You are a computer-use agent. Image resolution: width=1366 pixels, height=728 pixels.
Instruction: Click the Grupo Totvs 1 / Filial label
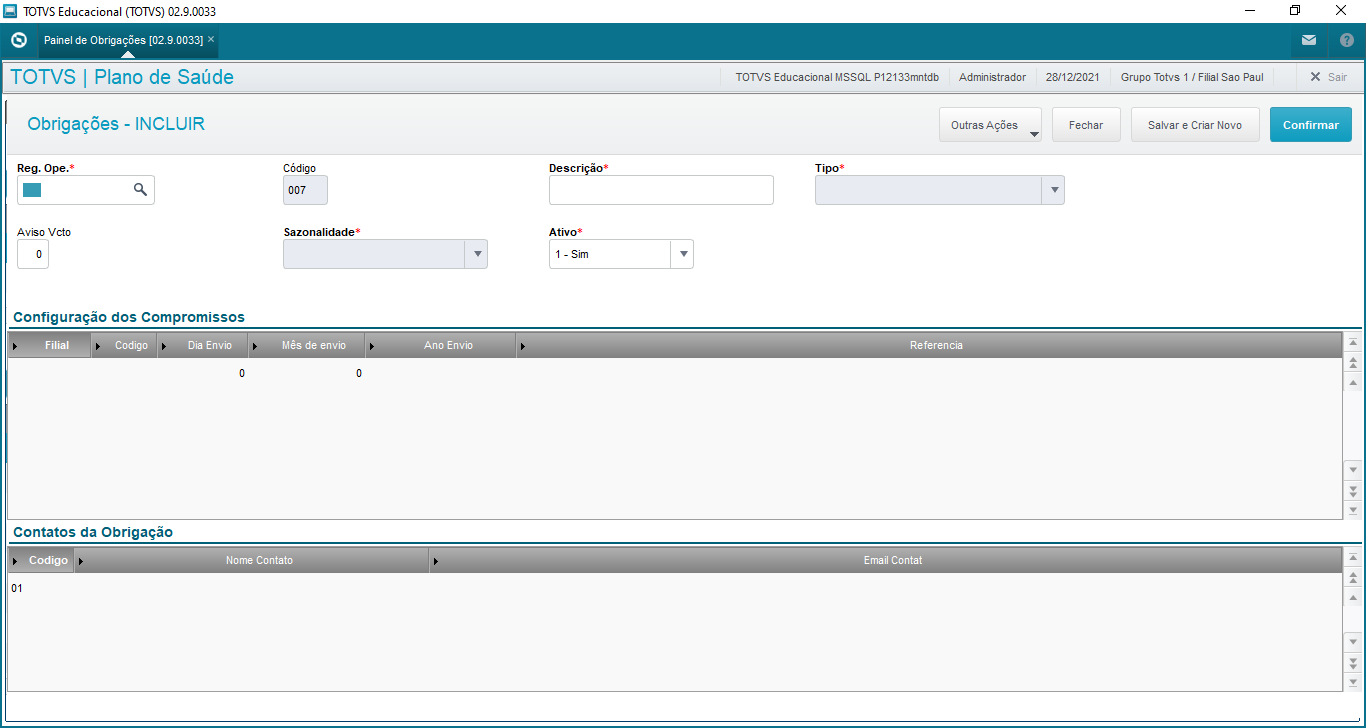[1191, 77]
